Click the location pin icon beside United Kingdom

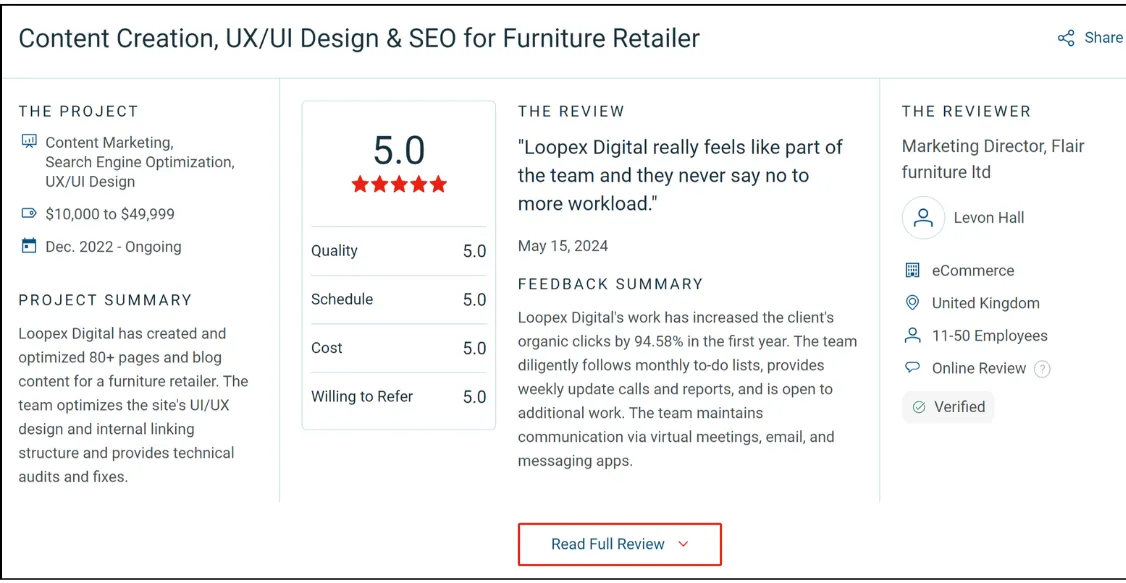pyautogui.click(x=912, y=303)
